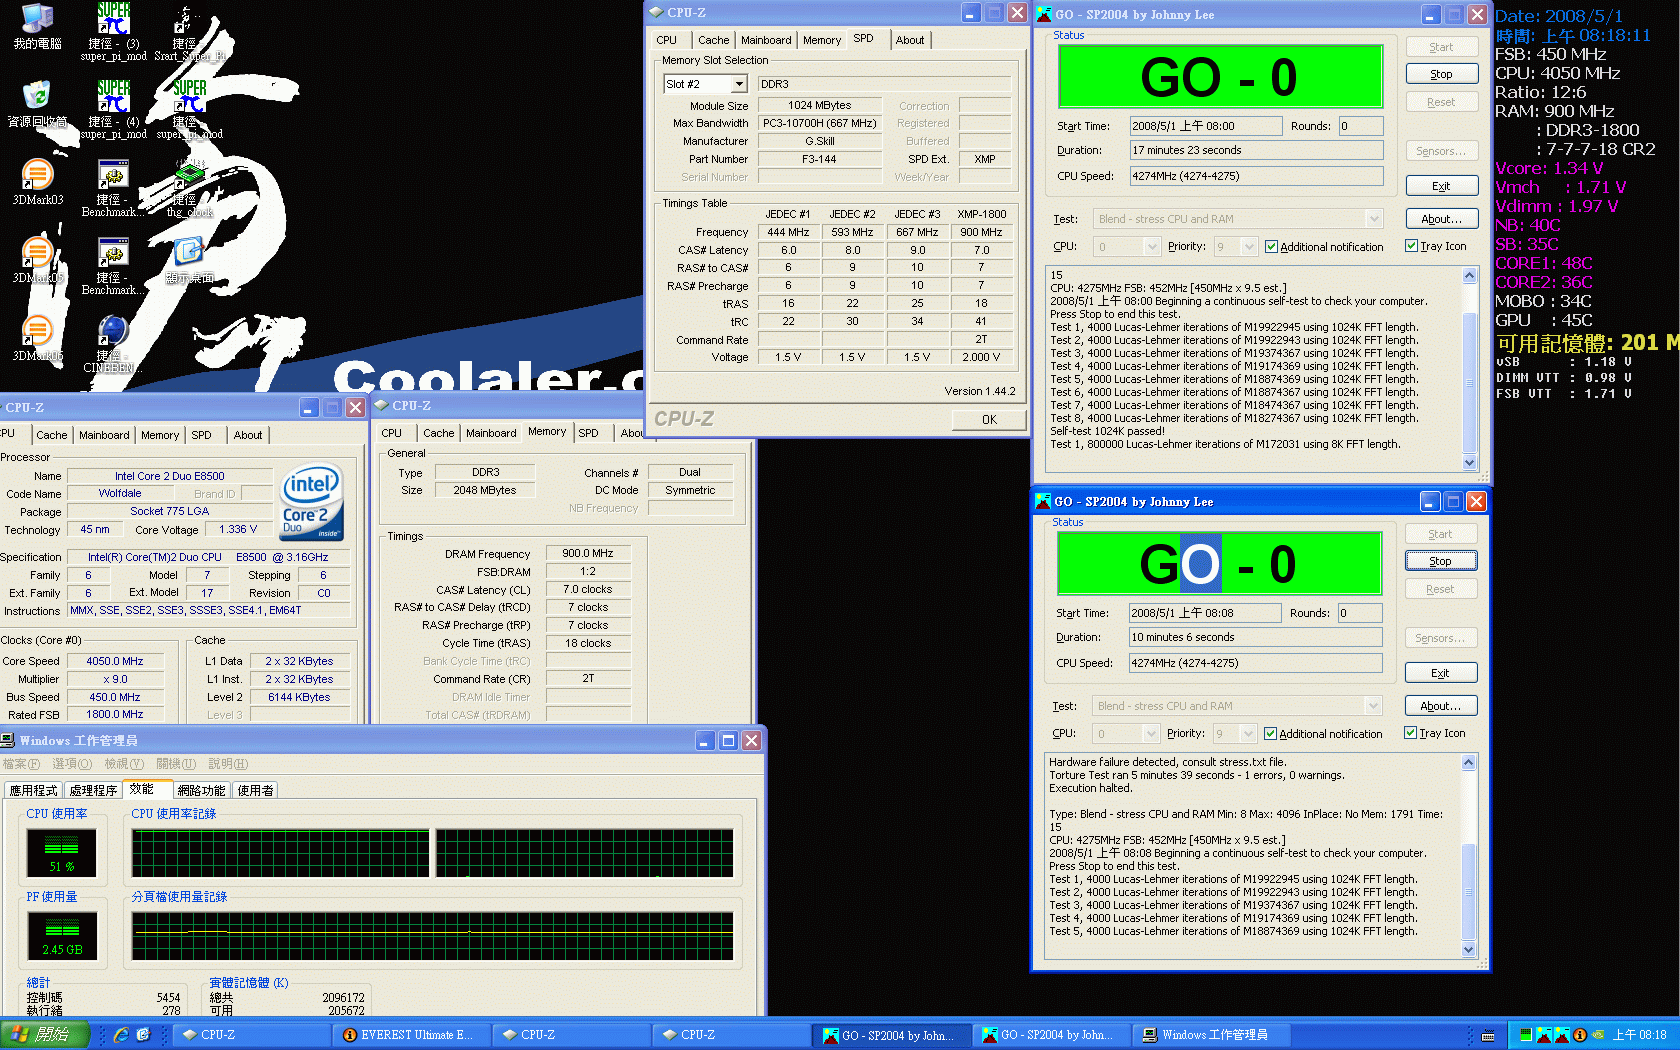Image resolution: width=1680 pixels, height=1050 pixels.
Task: Click the 08:00 SP2004 log scrollbar
Action: point(1469,369)
